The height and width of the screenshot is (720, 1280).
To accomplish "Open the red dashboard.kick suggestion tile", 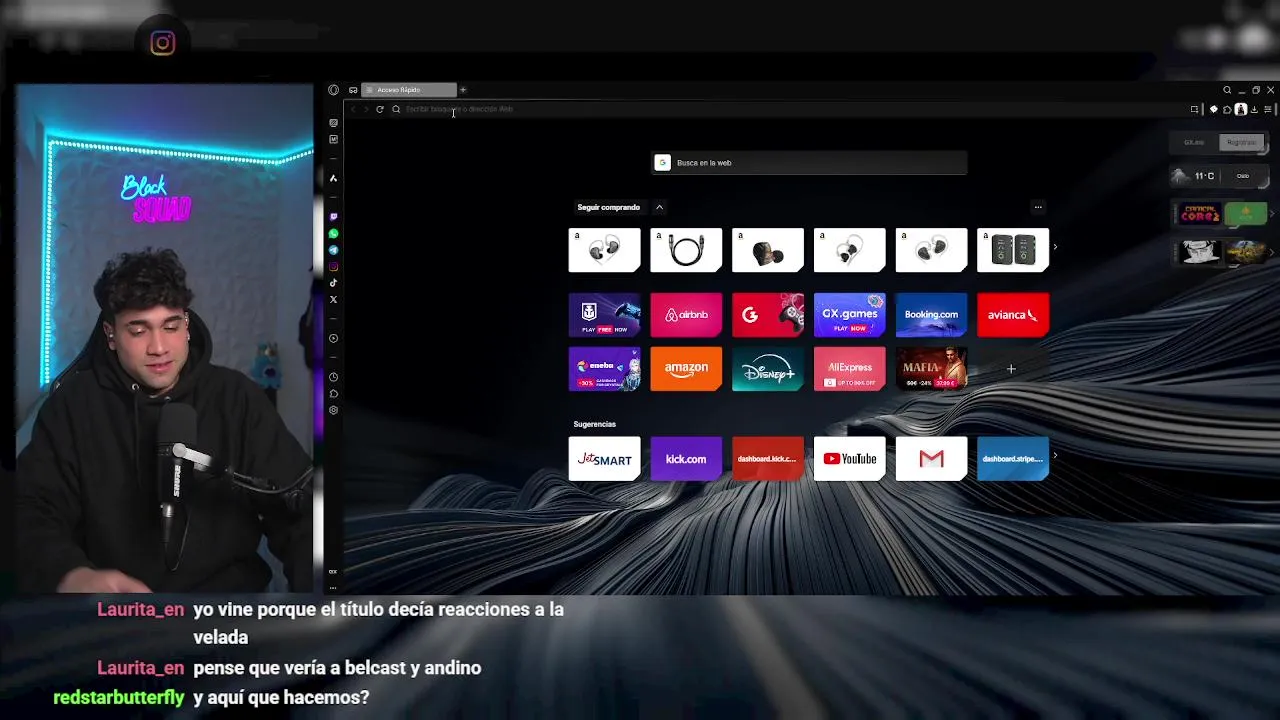I will coord(768,459).
